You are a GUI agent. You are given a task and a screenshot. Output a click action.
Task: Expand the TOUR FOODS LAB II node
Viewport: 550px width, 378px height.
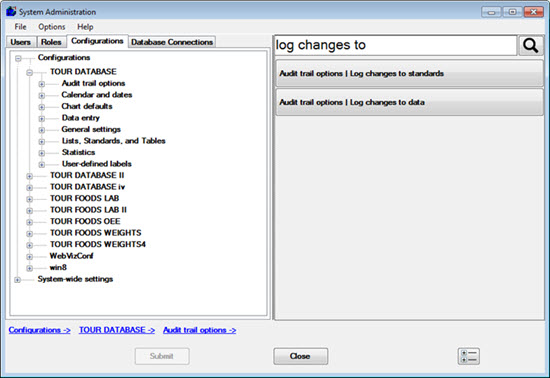(29, 211)
